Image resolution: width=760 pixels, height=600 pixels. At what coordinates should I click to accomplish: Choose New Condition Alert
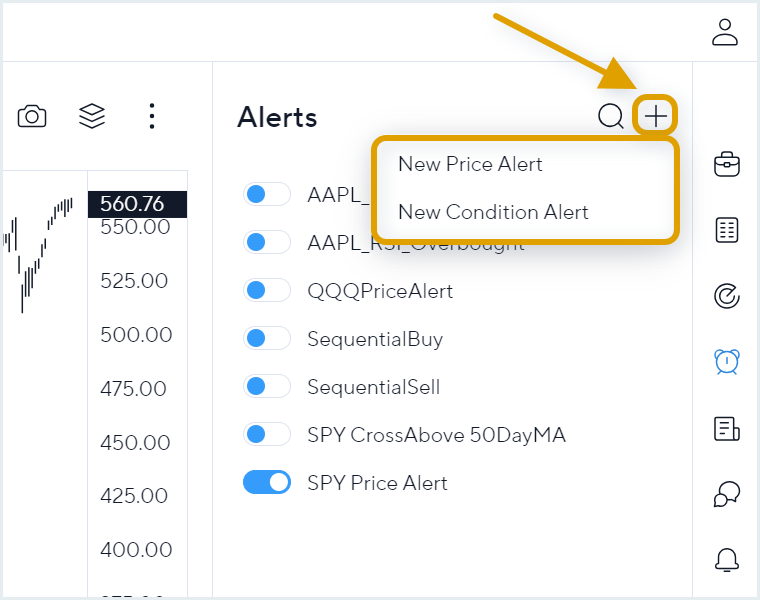click(x=493, y=212)
